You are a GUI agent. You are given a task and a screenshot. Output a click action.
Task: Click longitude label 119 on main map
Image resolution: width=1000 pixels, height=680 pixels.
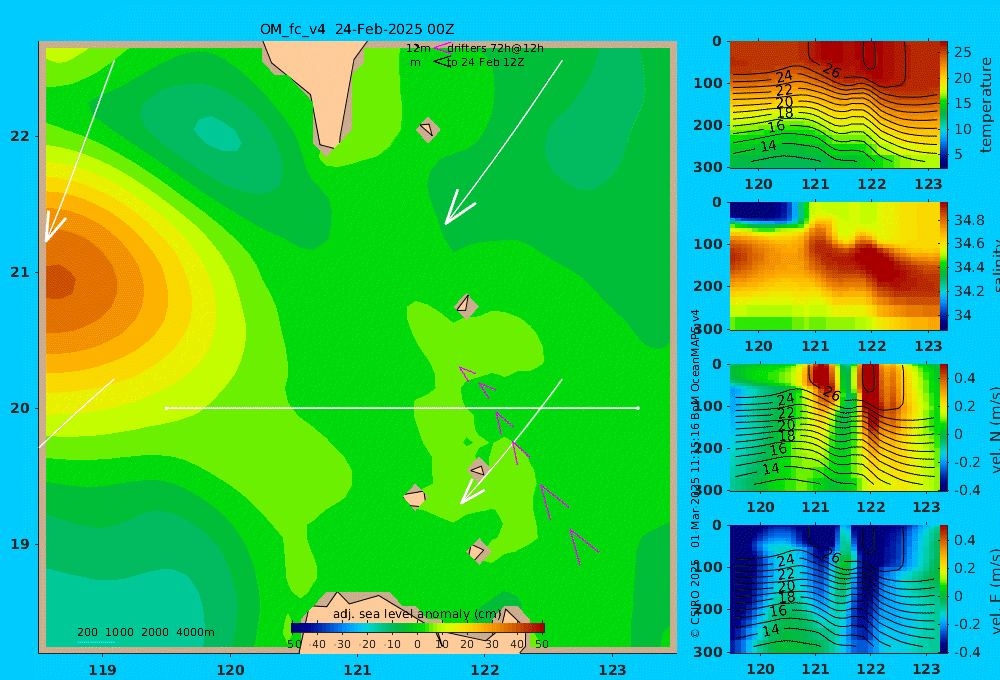tap(102, 670)
